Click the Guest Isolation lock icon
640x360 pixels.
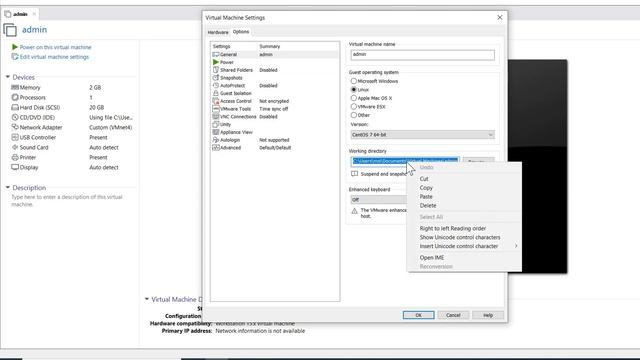216,93
